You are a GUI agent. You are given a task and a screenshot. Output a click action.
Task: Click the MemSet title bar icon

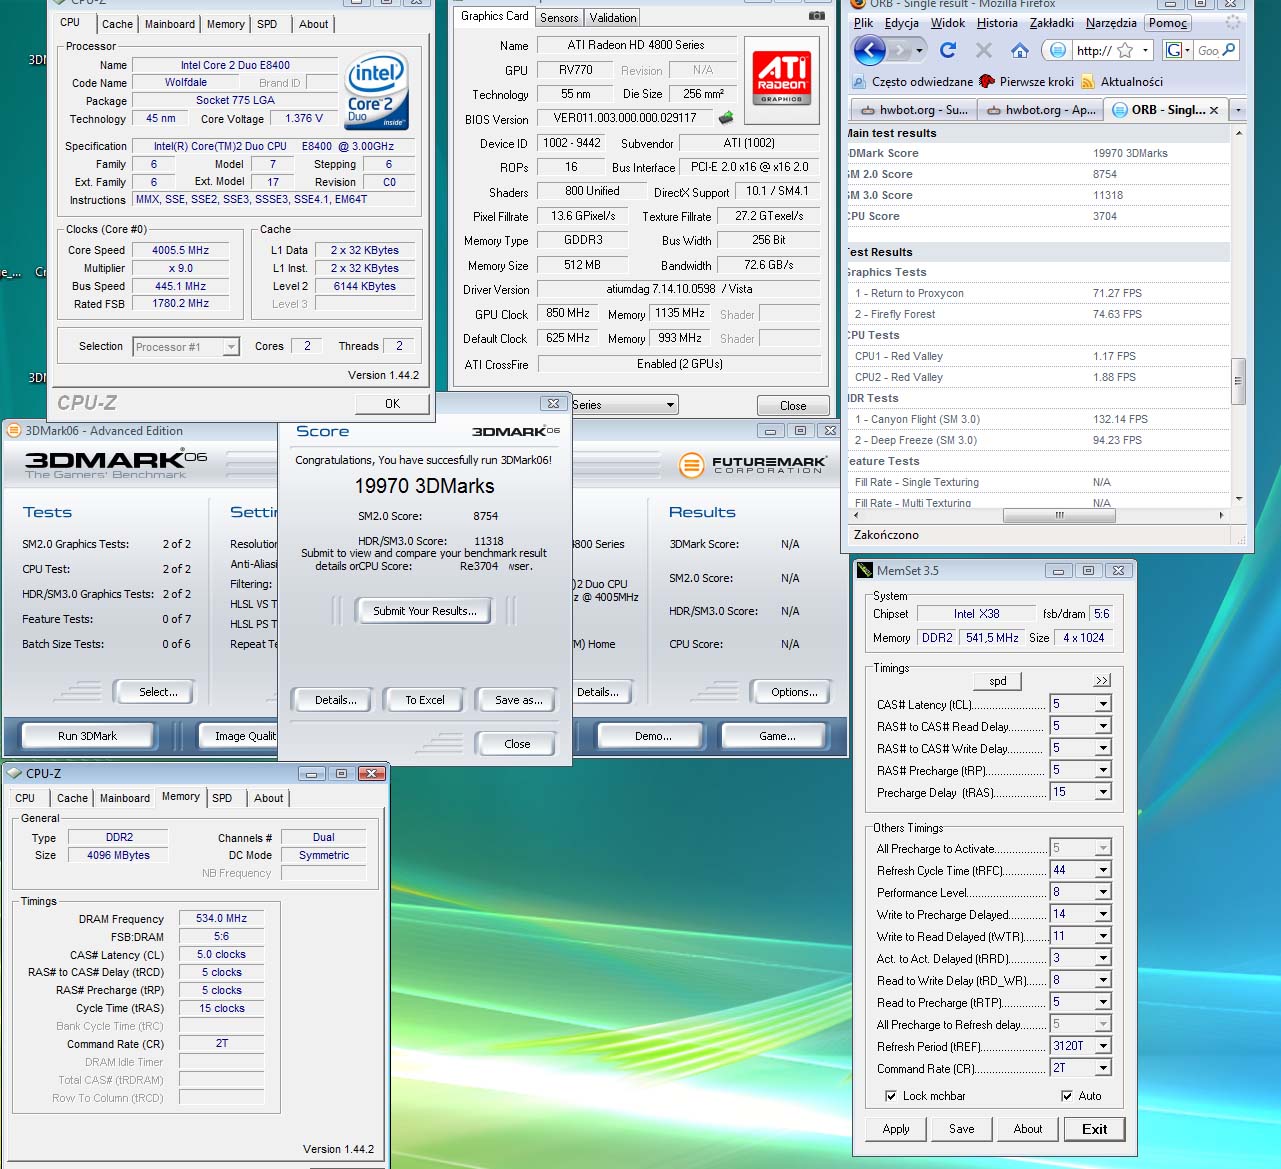coord(864,570)
